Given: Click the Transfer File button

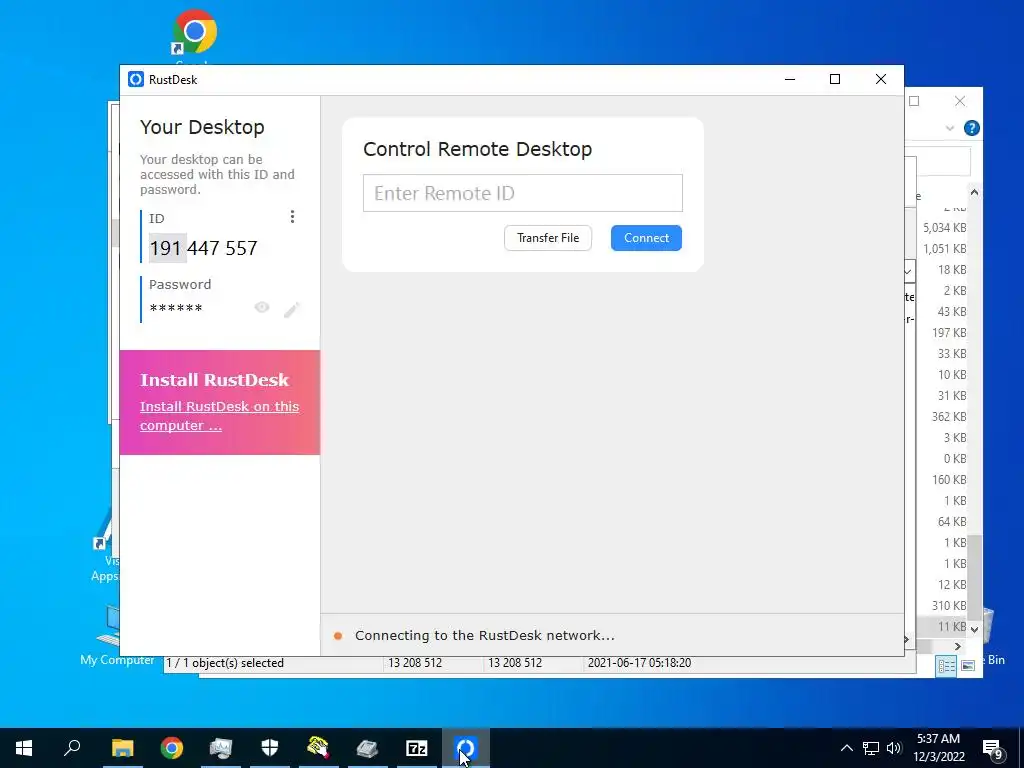Looking at the screenshot, I should pos(548,238).
